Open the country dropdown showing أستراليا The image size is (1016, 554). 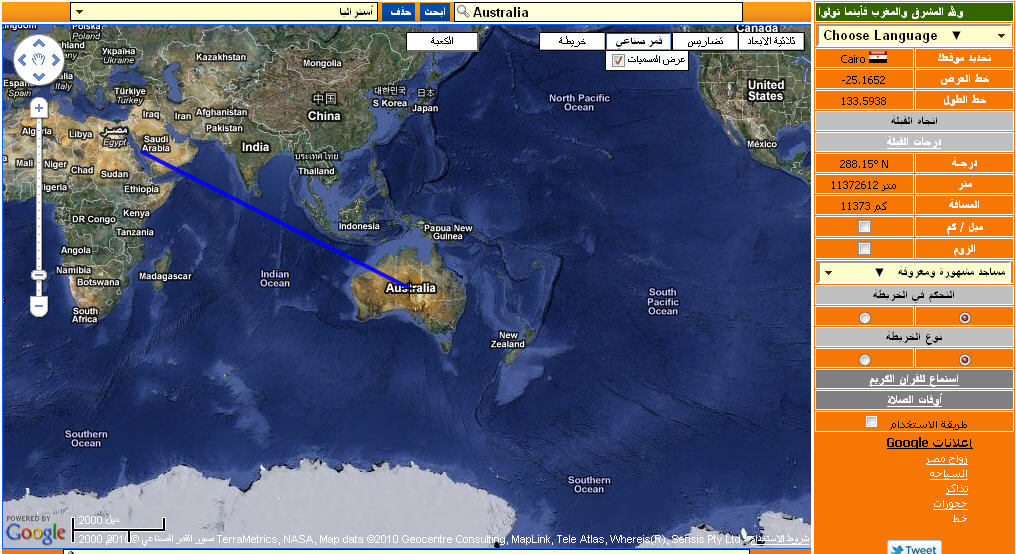coord(225,12)
